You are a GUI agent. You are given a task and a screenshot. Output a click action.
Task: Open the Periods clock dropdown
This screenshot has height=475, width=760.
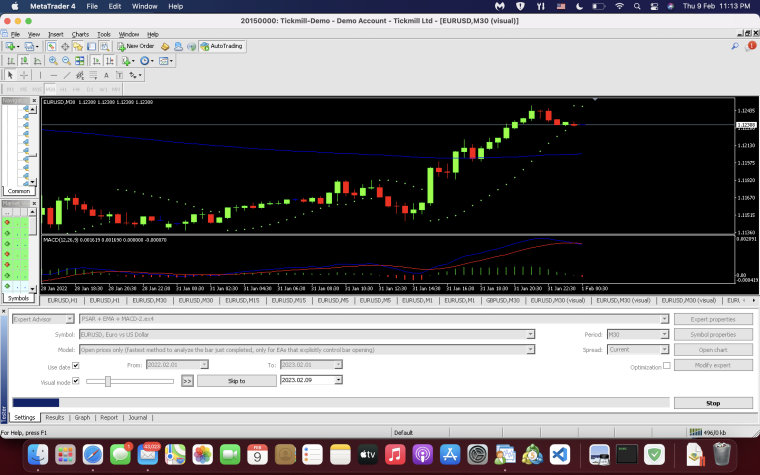point(146,61)
